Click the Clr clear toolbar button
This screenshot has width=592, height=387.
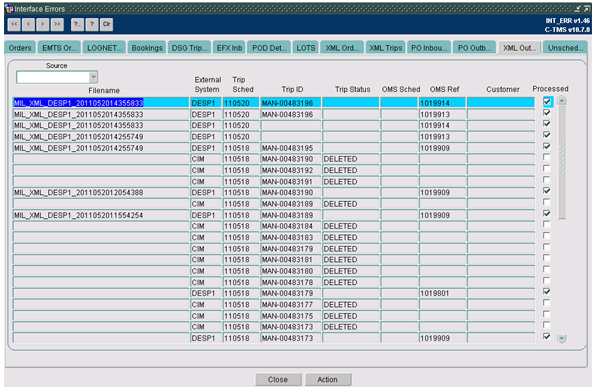pyautogui.click(x=106, y=25)
